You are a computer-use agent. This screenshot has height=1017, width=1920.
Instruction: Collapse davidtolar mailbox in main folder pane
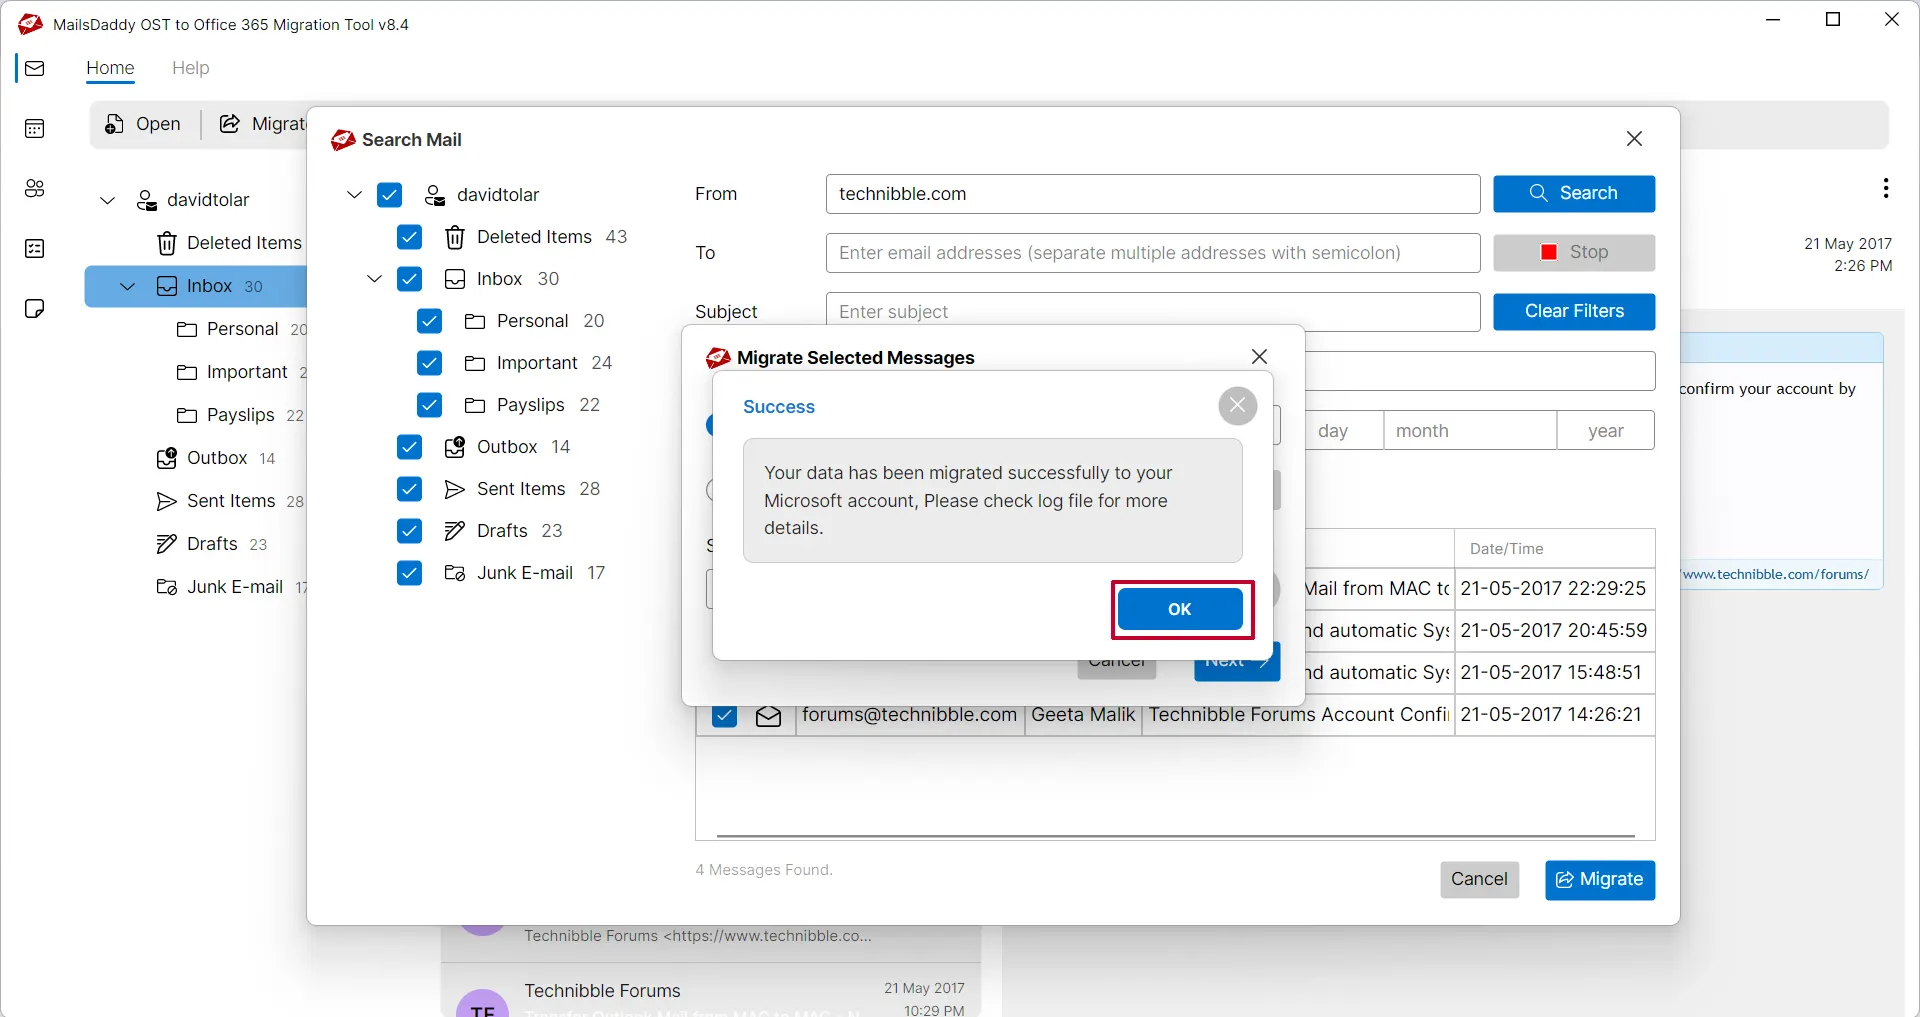coord(108,200)
